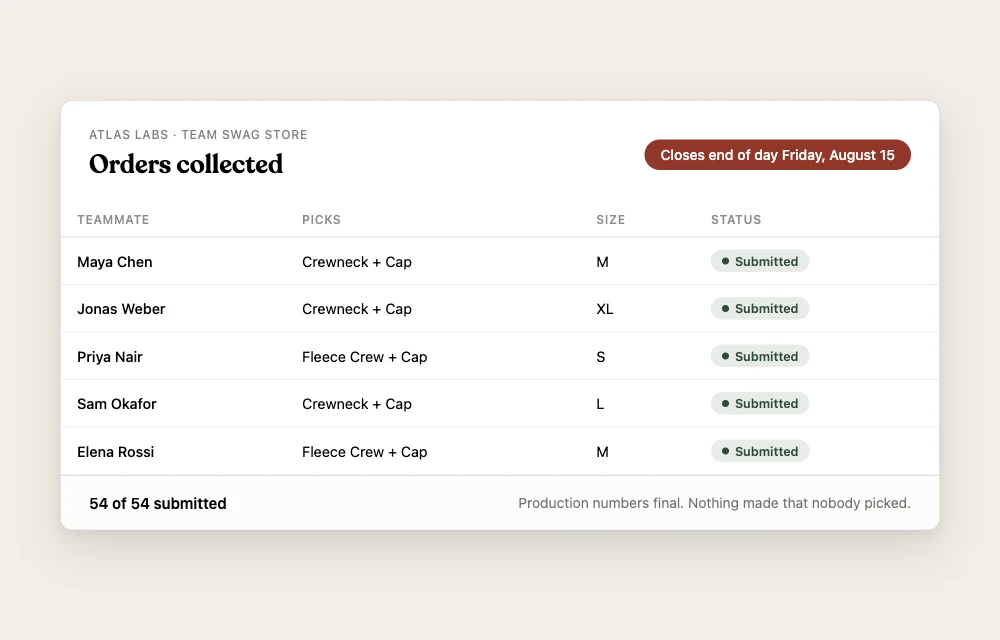Click the TEAMMATE column header

pyautogui.click(x=113, y=220)
